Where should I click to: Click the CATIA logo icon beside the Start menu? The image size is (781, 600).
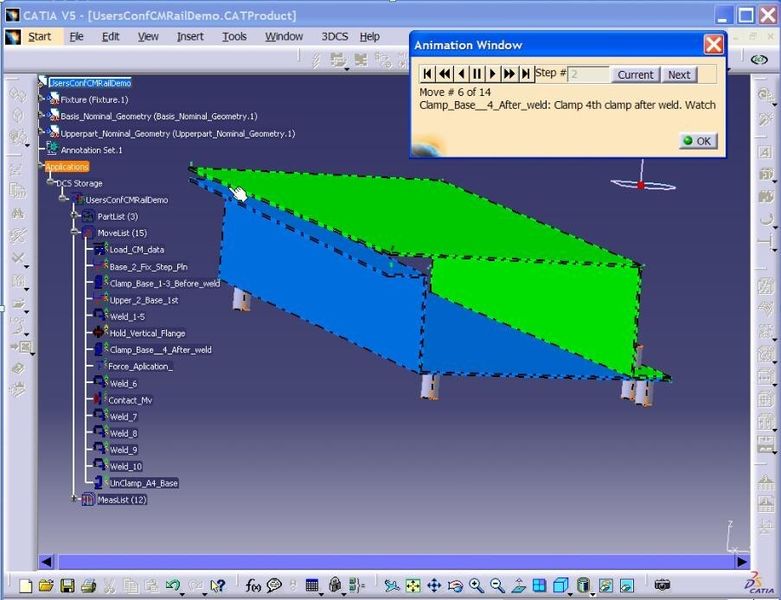(x=12, y=37)
